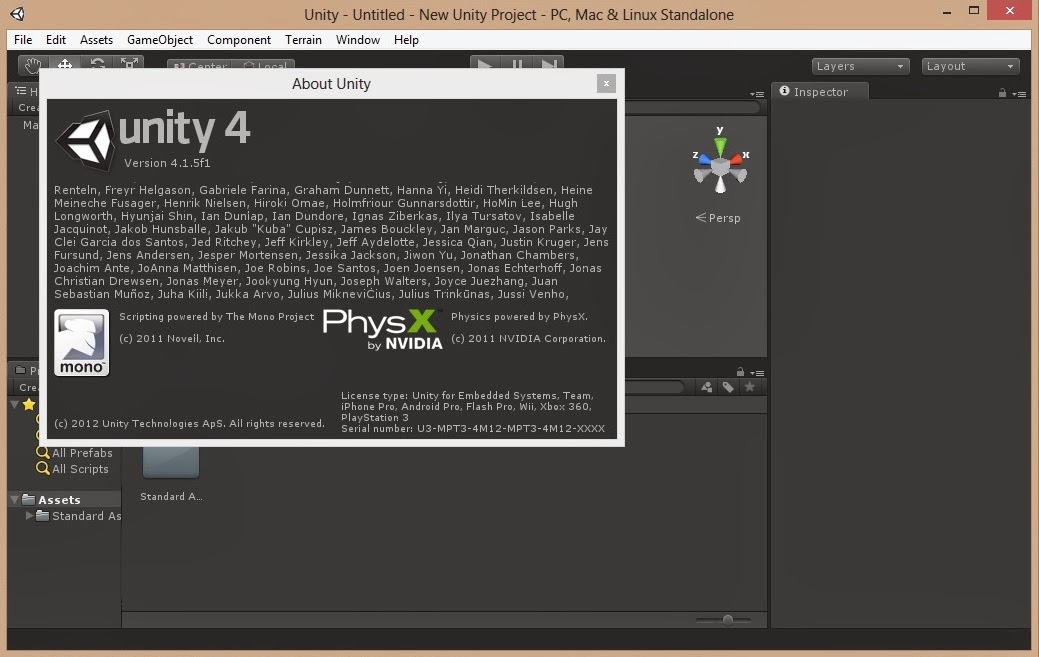Viewport: 1039px width, 657px height.
Task: Open the Assets menu
Action: click(x=96, y=40)
